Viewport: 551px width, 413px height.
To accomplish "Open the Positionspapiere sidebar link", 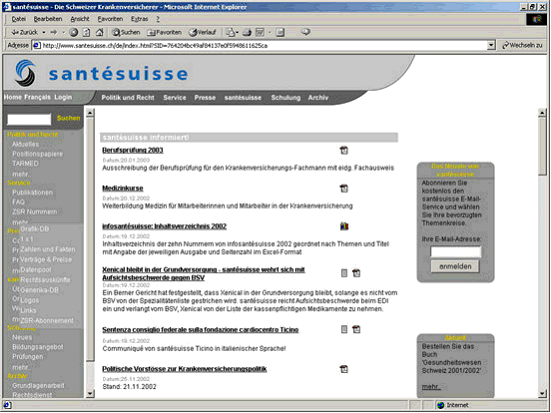I will click(38, 154).
